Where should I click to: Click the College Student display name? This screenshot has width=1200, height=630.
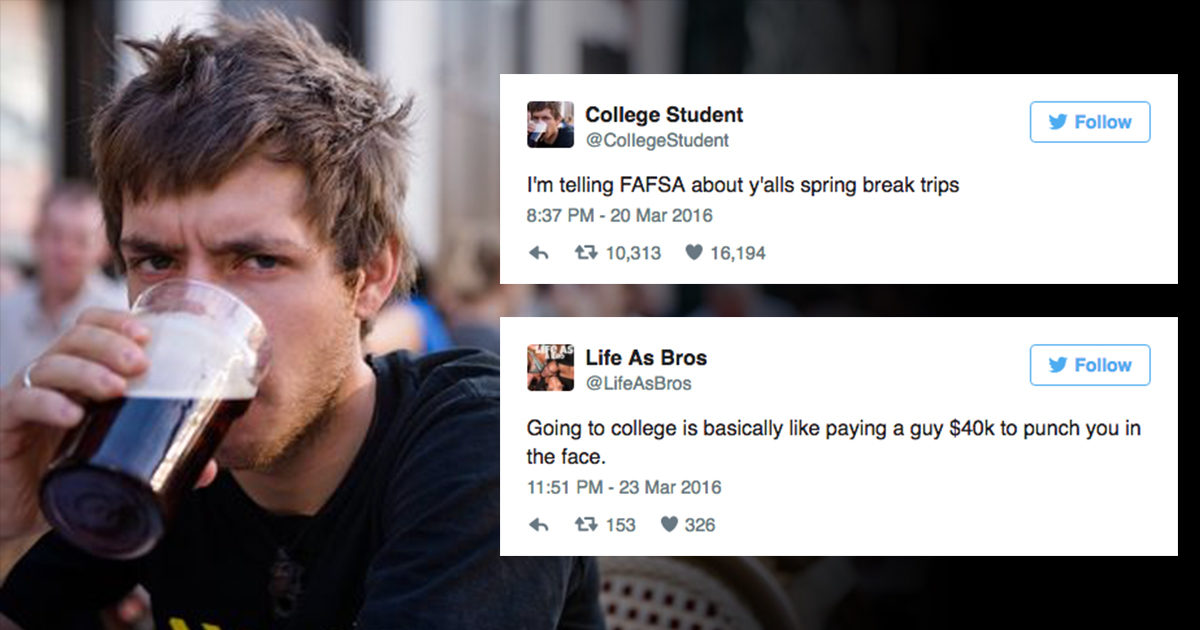(664, 115)
